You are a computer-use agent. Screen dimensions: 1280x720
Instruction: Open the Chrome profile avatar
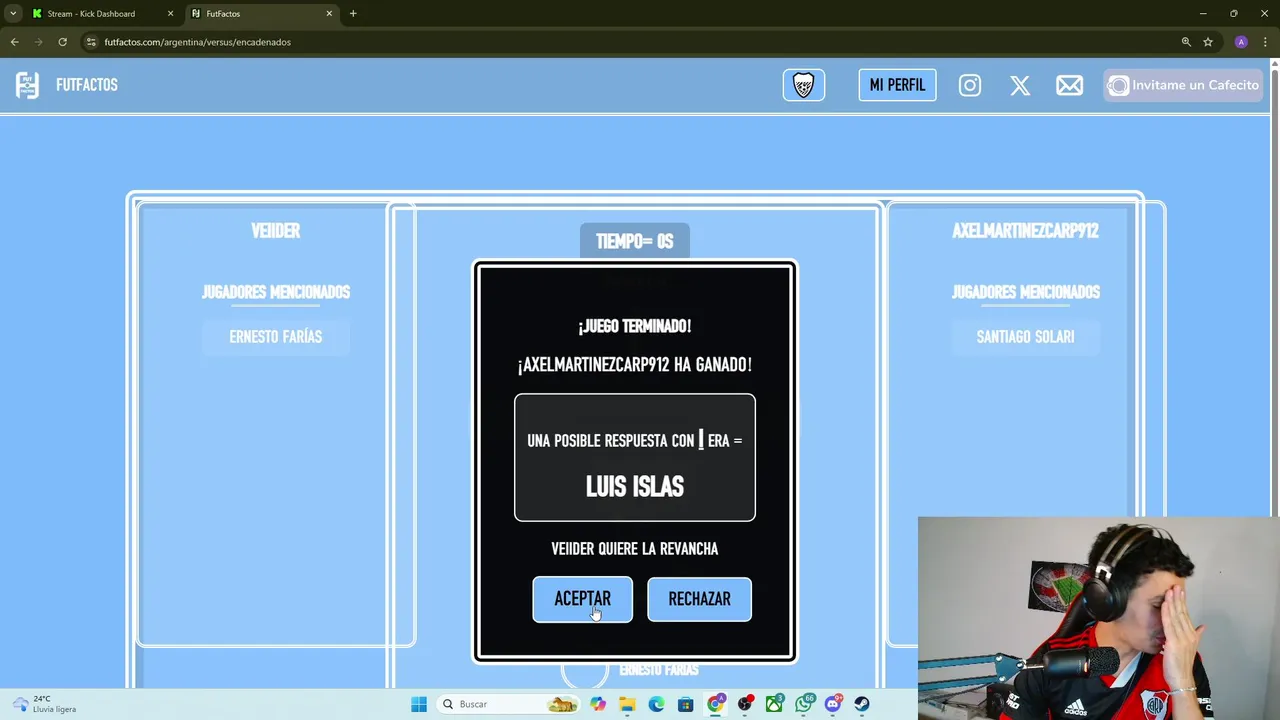point(1241,42)
